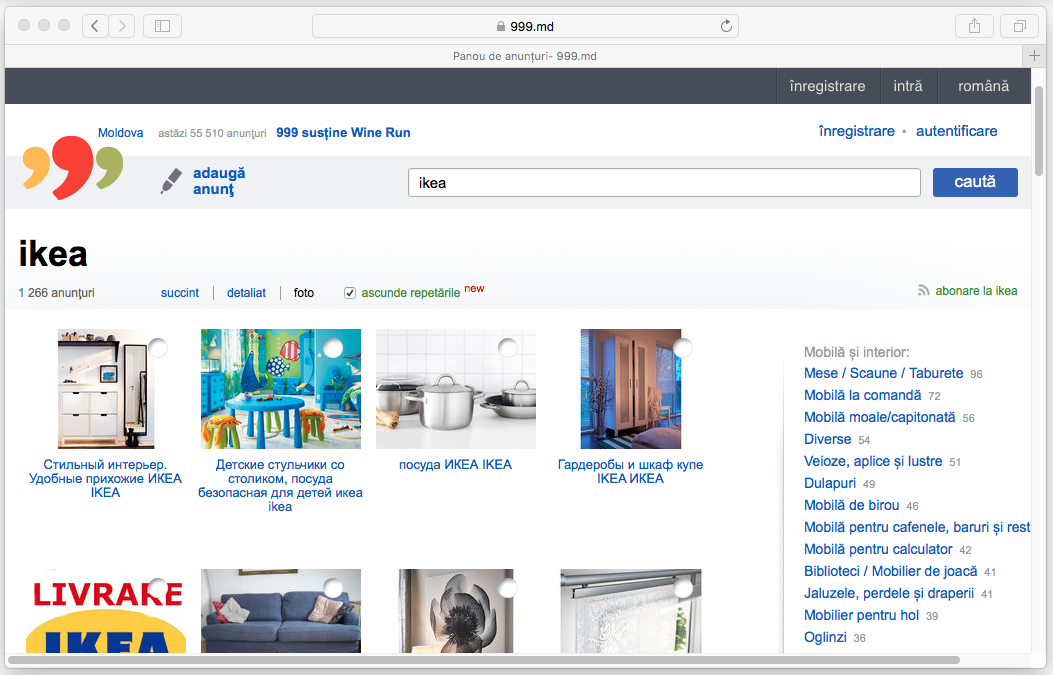The width and height of the screenshot is (1053, 675).
Task: Open the blue sofa thumbnail
Action: (281, 611)
